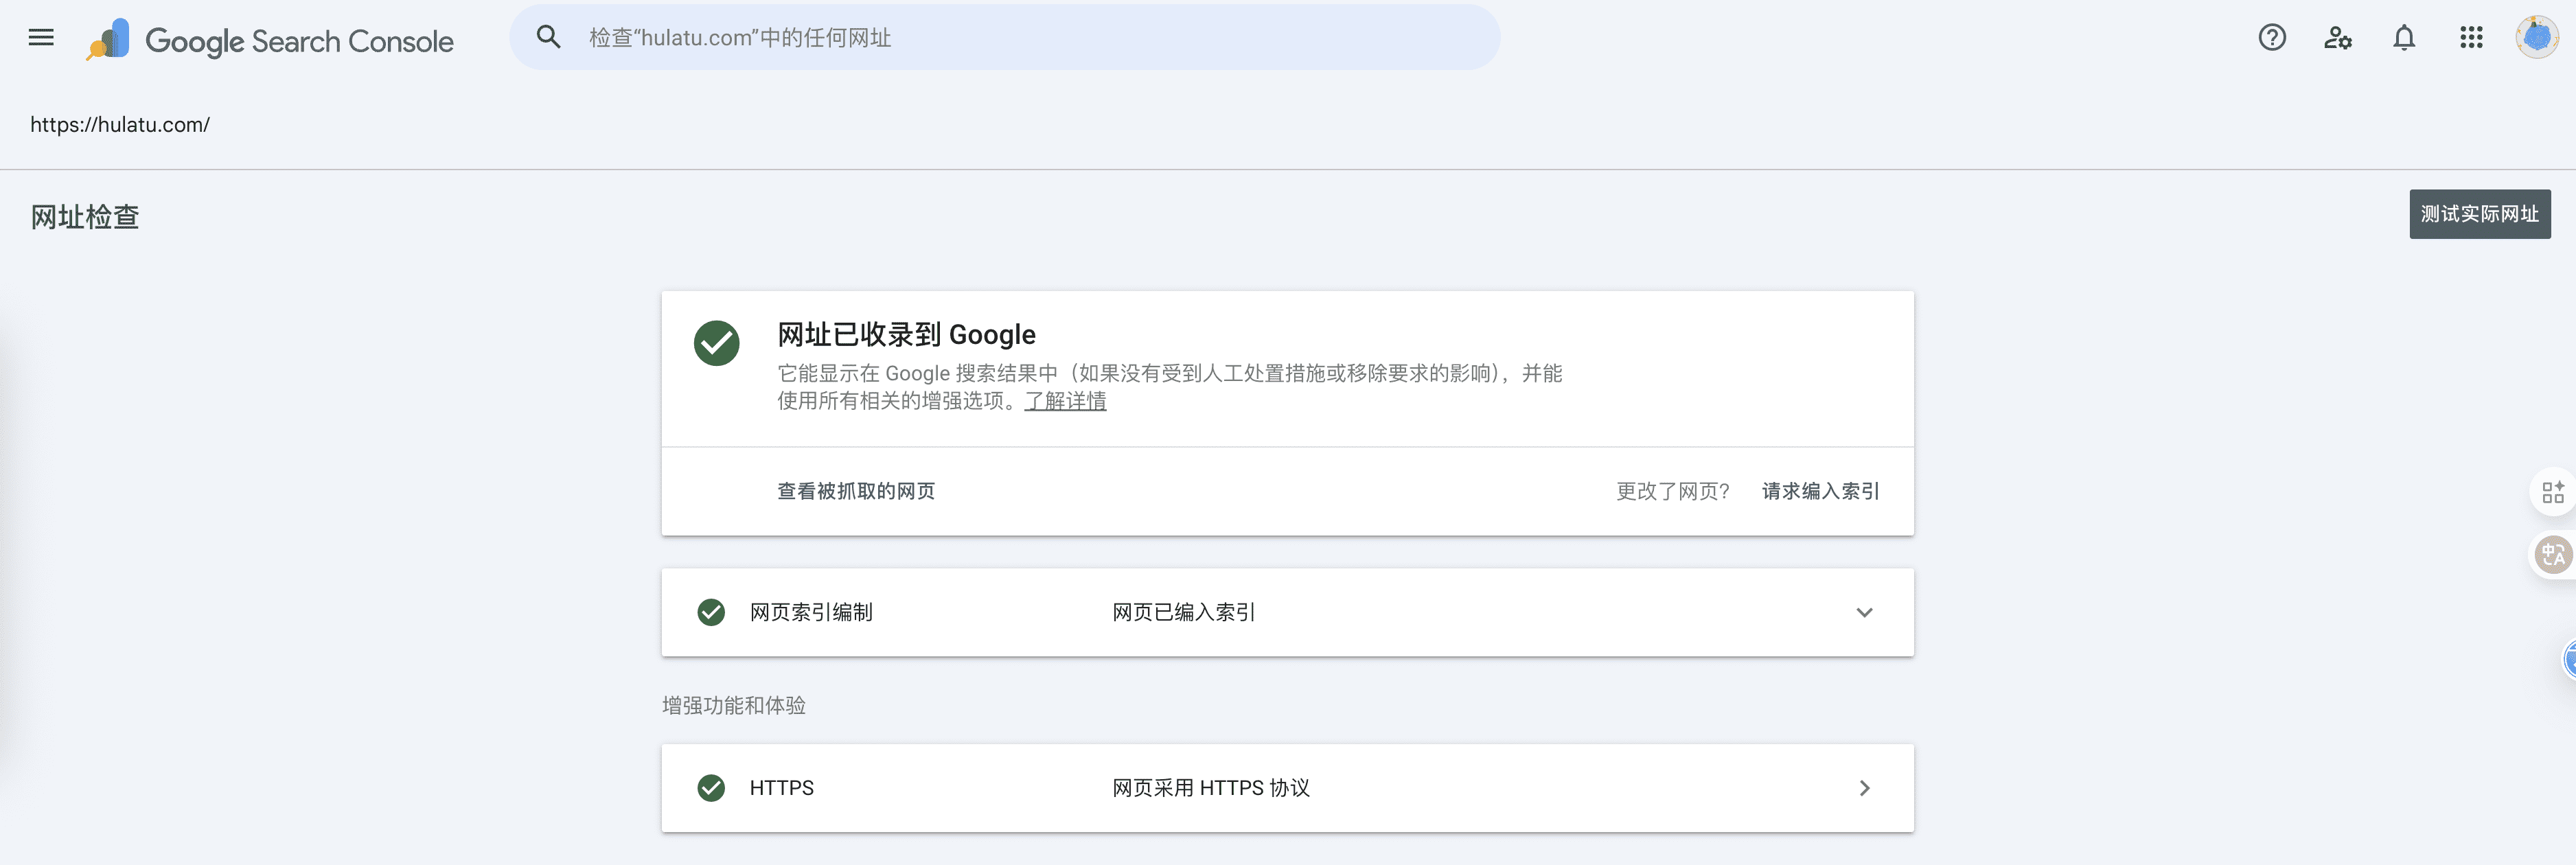Click the green check on indexed status

click(x=716, y=343)
